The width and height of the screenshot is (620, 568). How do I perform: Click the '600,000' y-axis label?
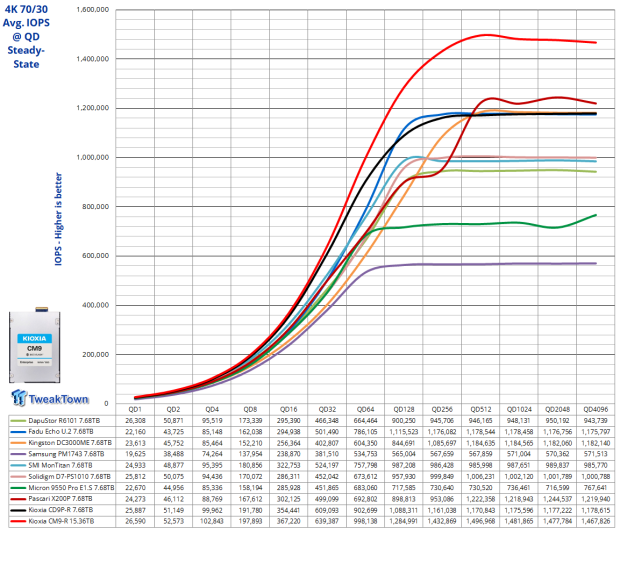(x=95, y=256)
